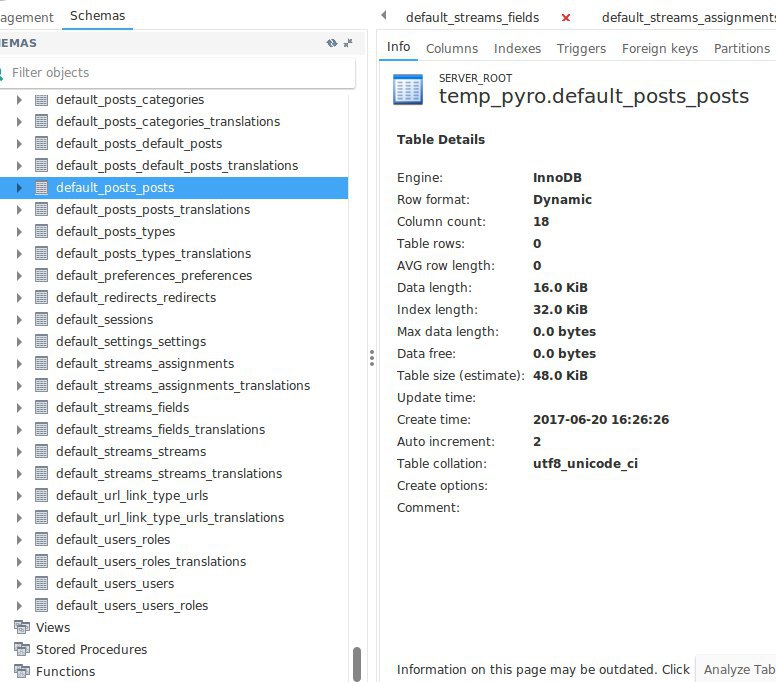Expand the default_streams_streams table
This screenshot has width=776, height=682.
[19, 452]
